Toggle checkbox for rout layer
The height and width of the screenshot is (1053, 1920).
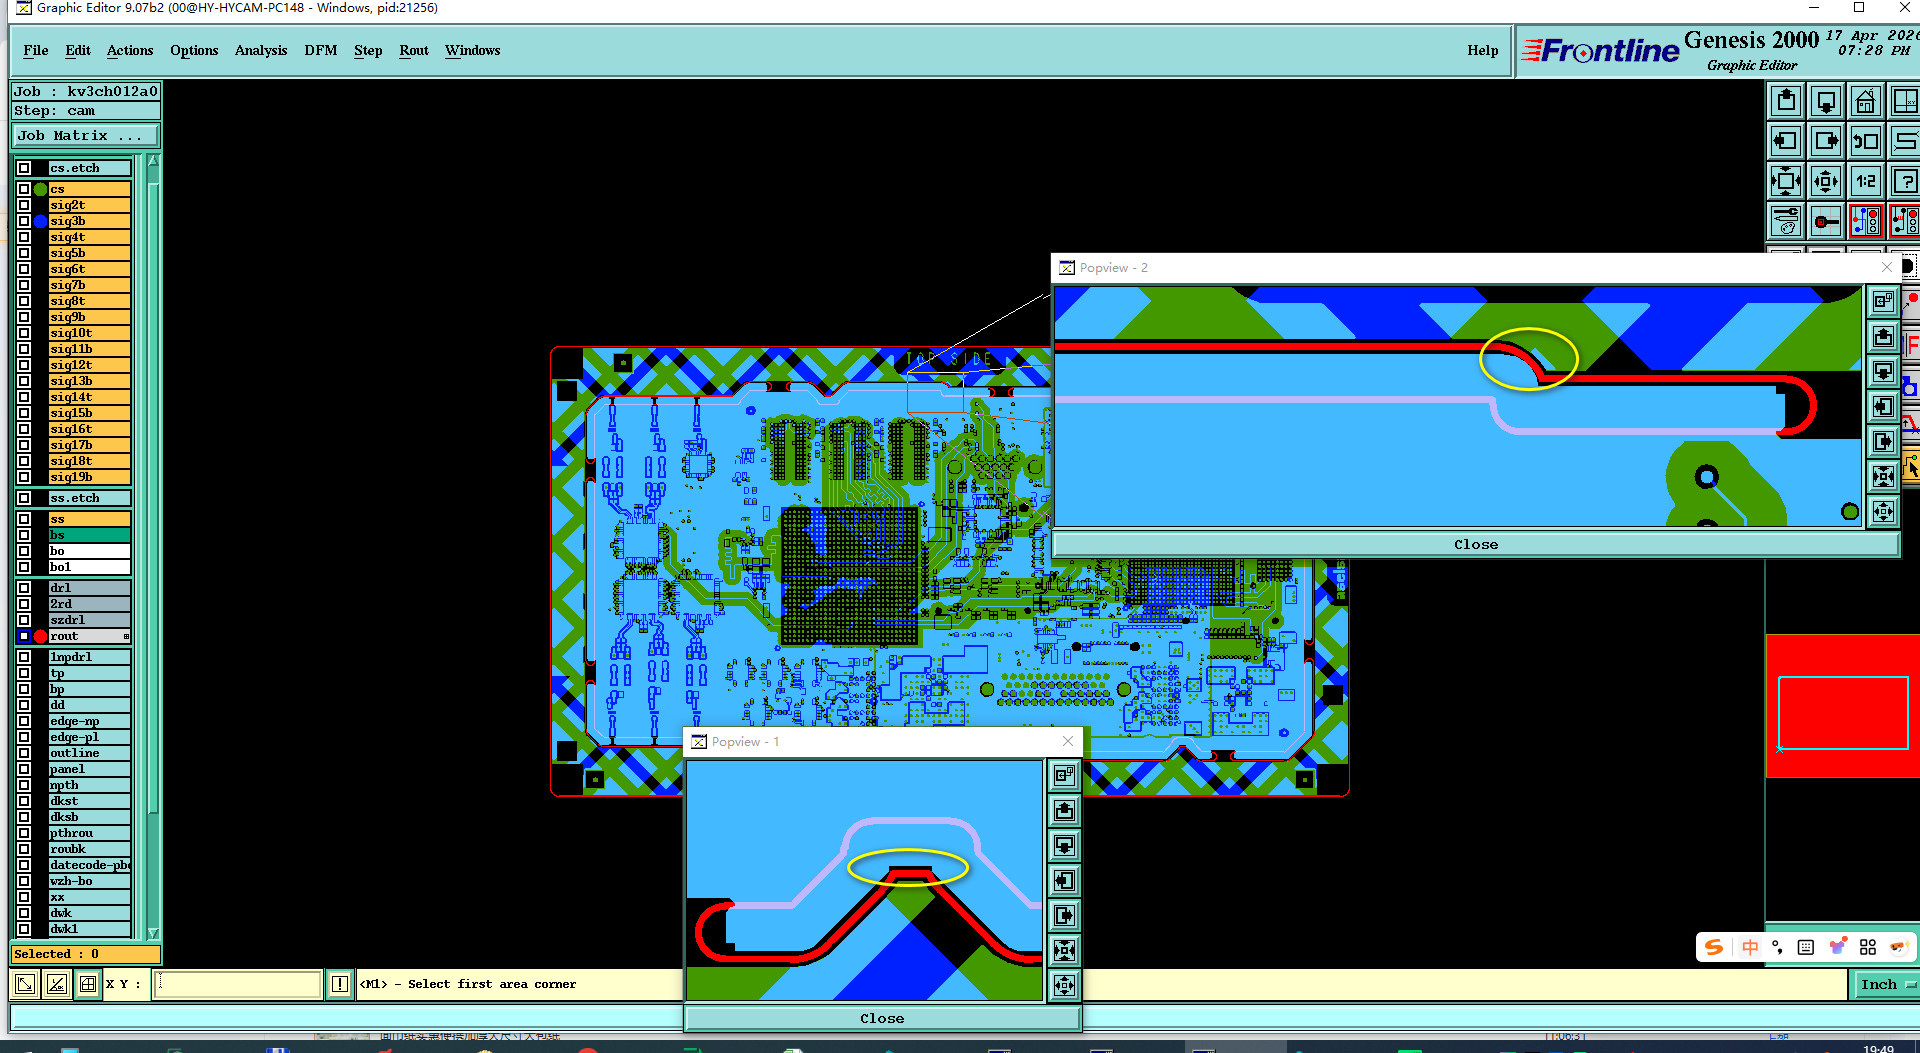click(24, 636)
